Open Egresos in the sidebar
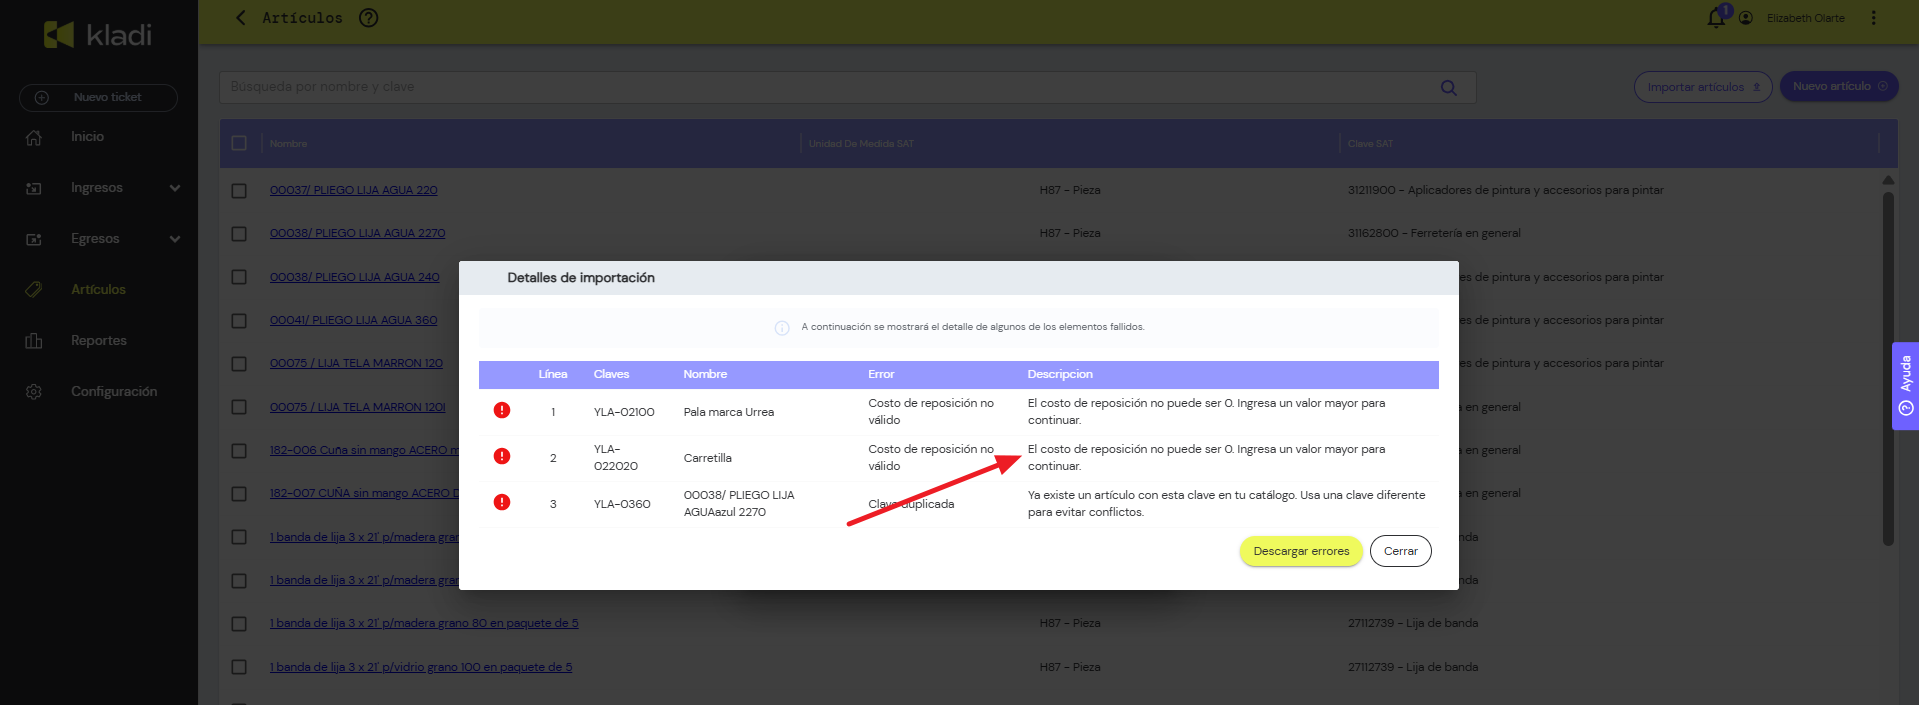 coord(95,239)
